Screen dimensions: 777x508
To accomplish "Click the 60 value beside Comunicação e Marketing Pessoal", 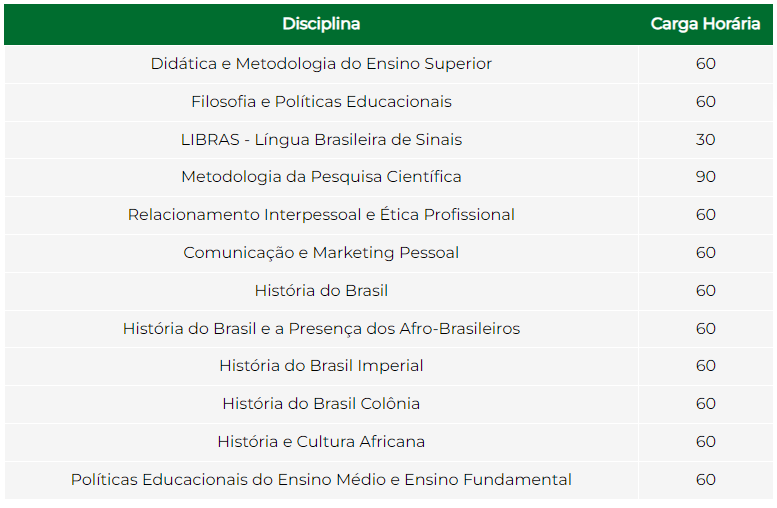I will [x=705, y=253].
